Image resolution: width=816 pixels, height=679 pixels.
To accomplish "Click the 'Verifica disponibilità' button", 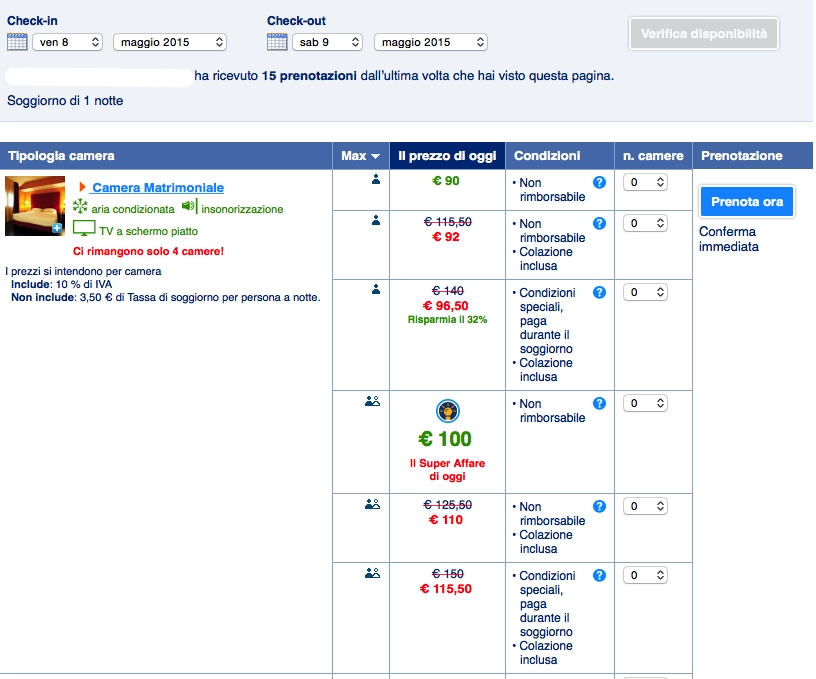I will (x=704, y=34).
